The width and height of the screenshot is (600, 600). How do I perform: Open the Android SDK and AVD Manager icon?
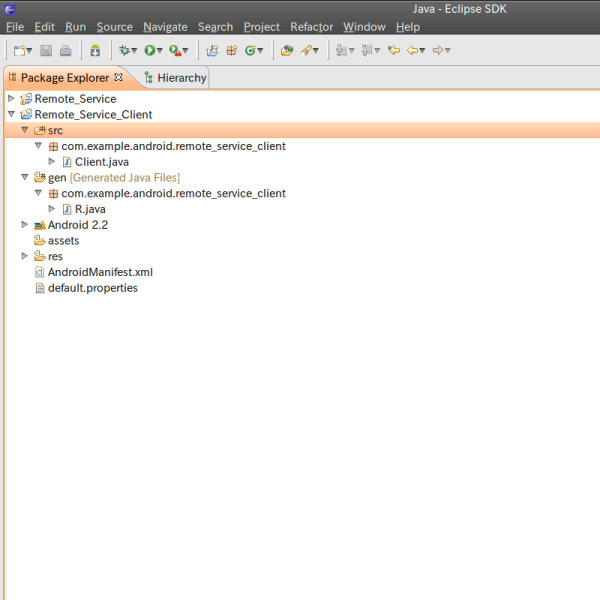pyautogui.click(x=95, y=50)
